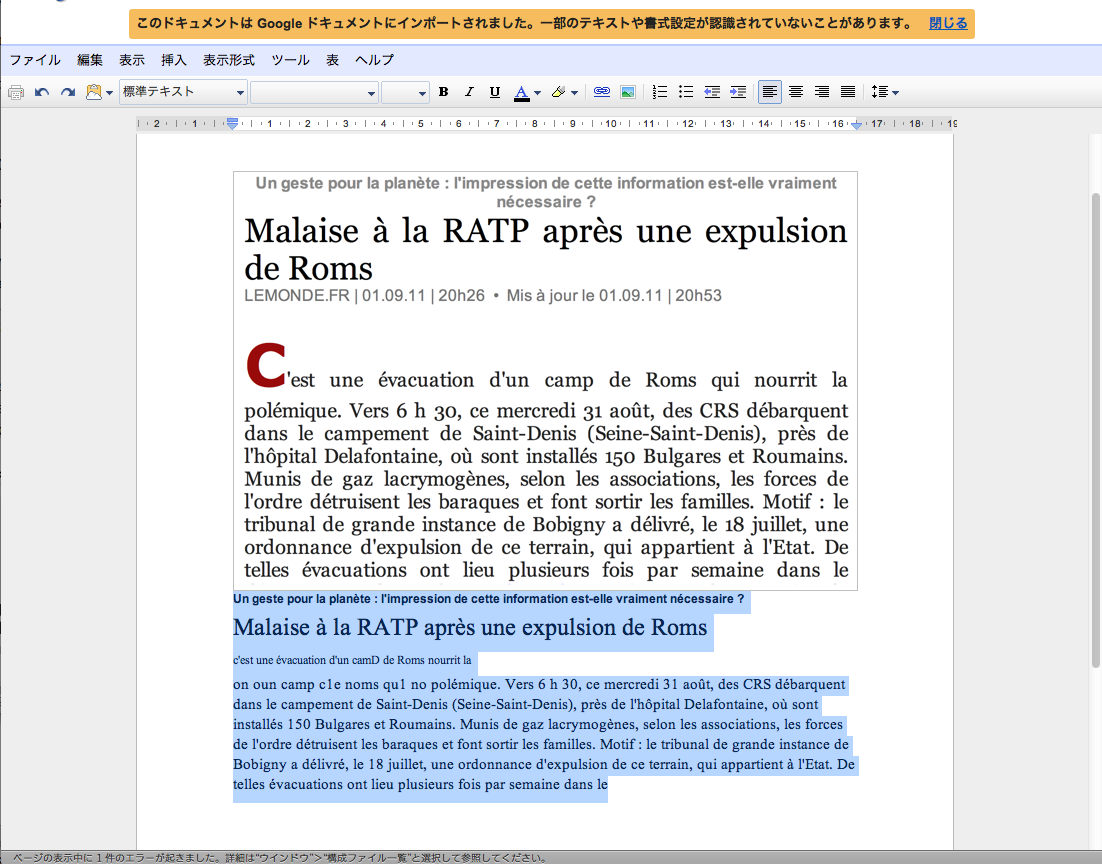Undo the last action
The image size is (1102, 864).
click(x=42, y=92)
